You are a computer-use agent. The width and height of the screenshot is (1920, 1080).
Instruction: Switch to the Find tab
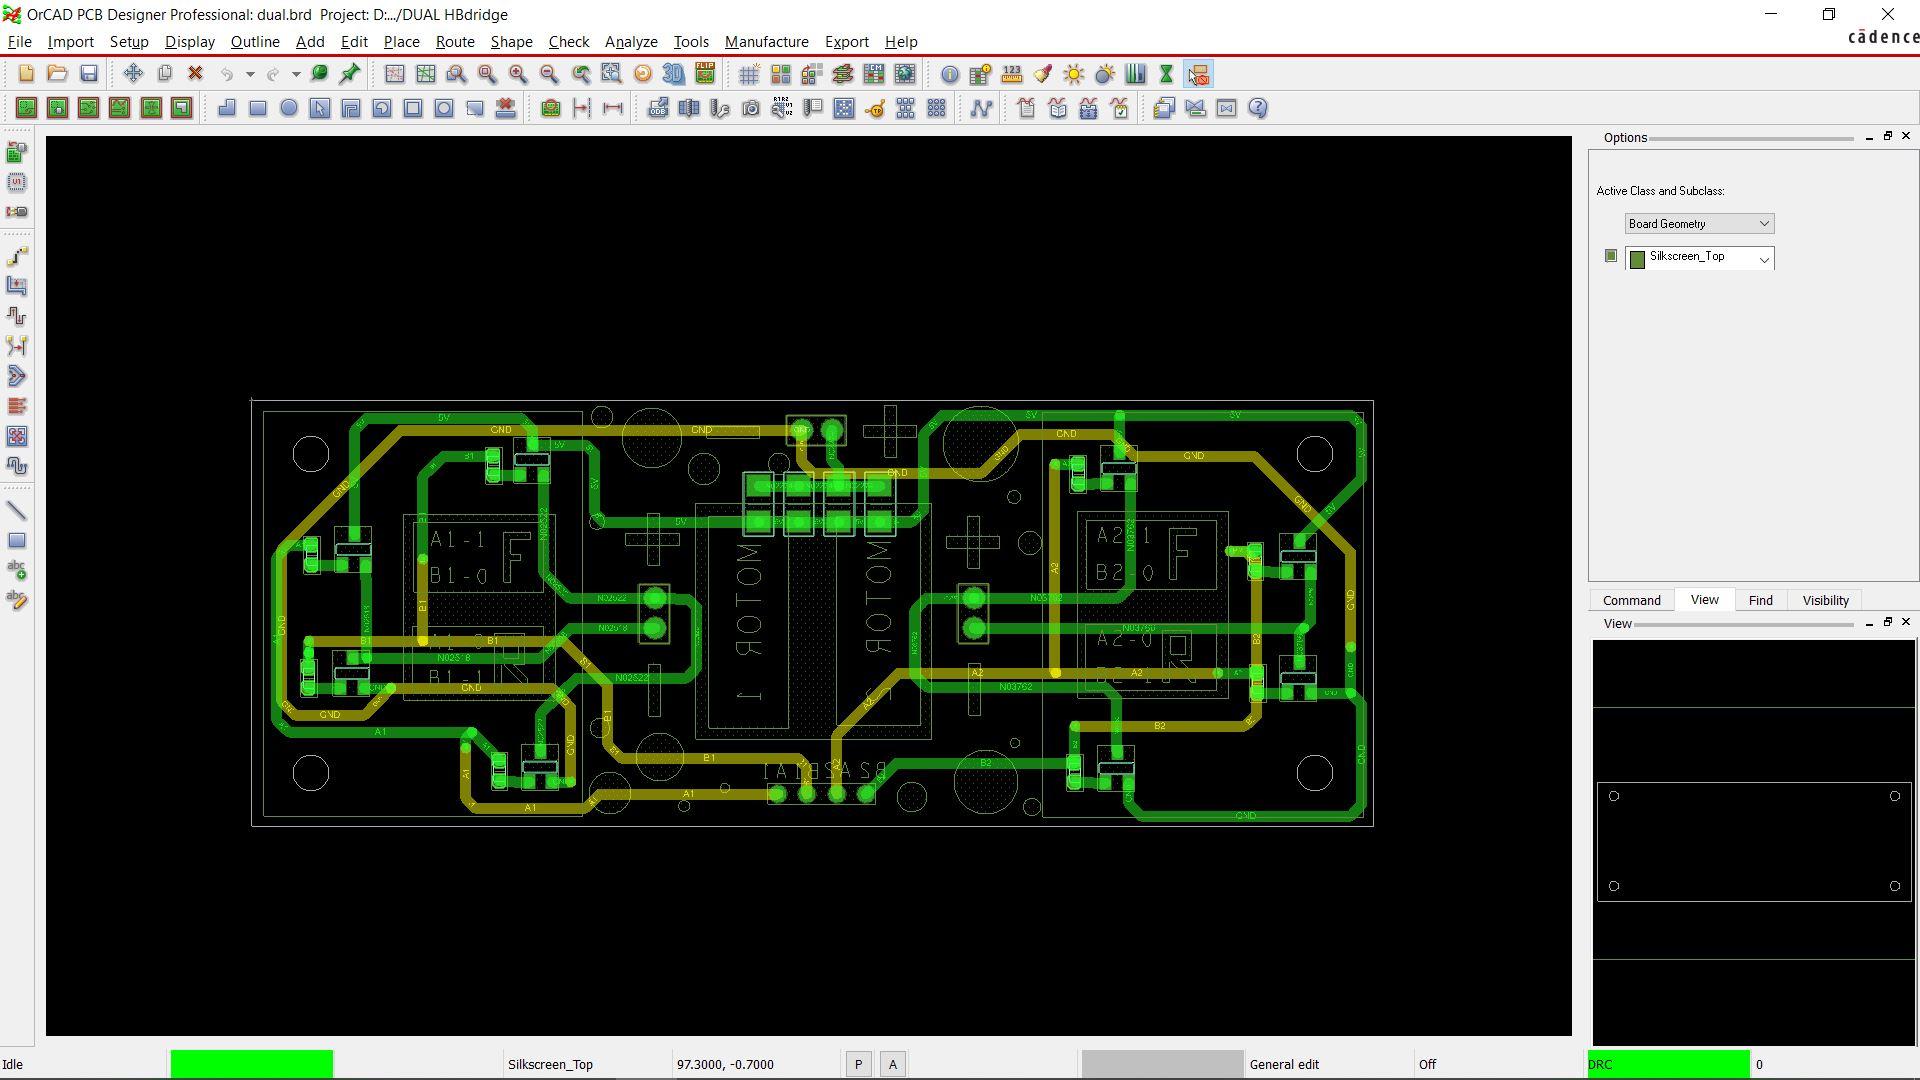[x=1760, y=600]
